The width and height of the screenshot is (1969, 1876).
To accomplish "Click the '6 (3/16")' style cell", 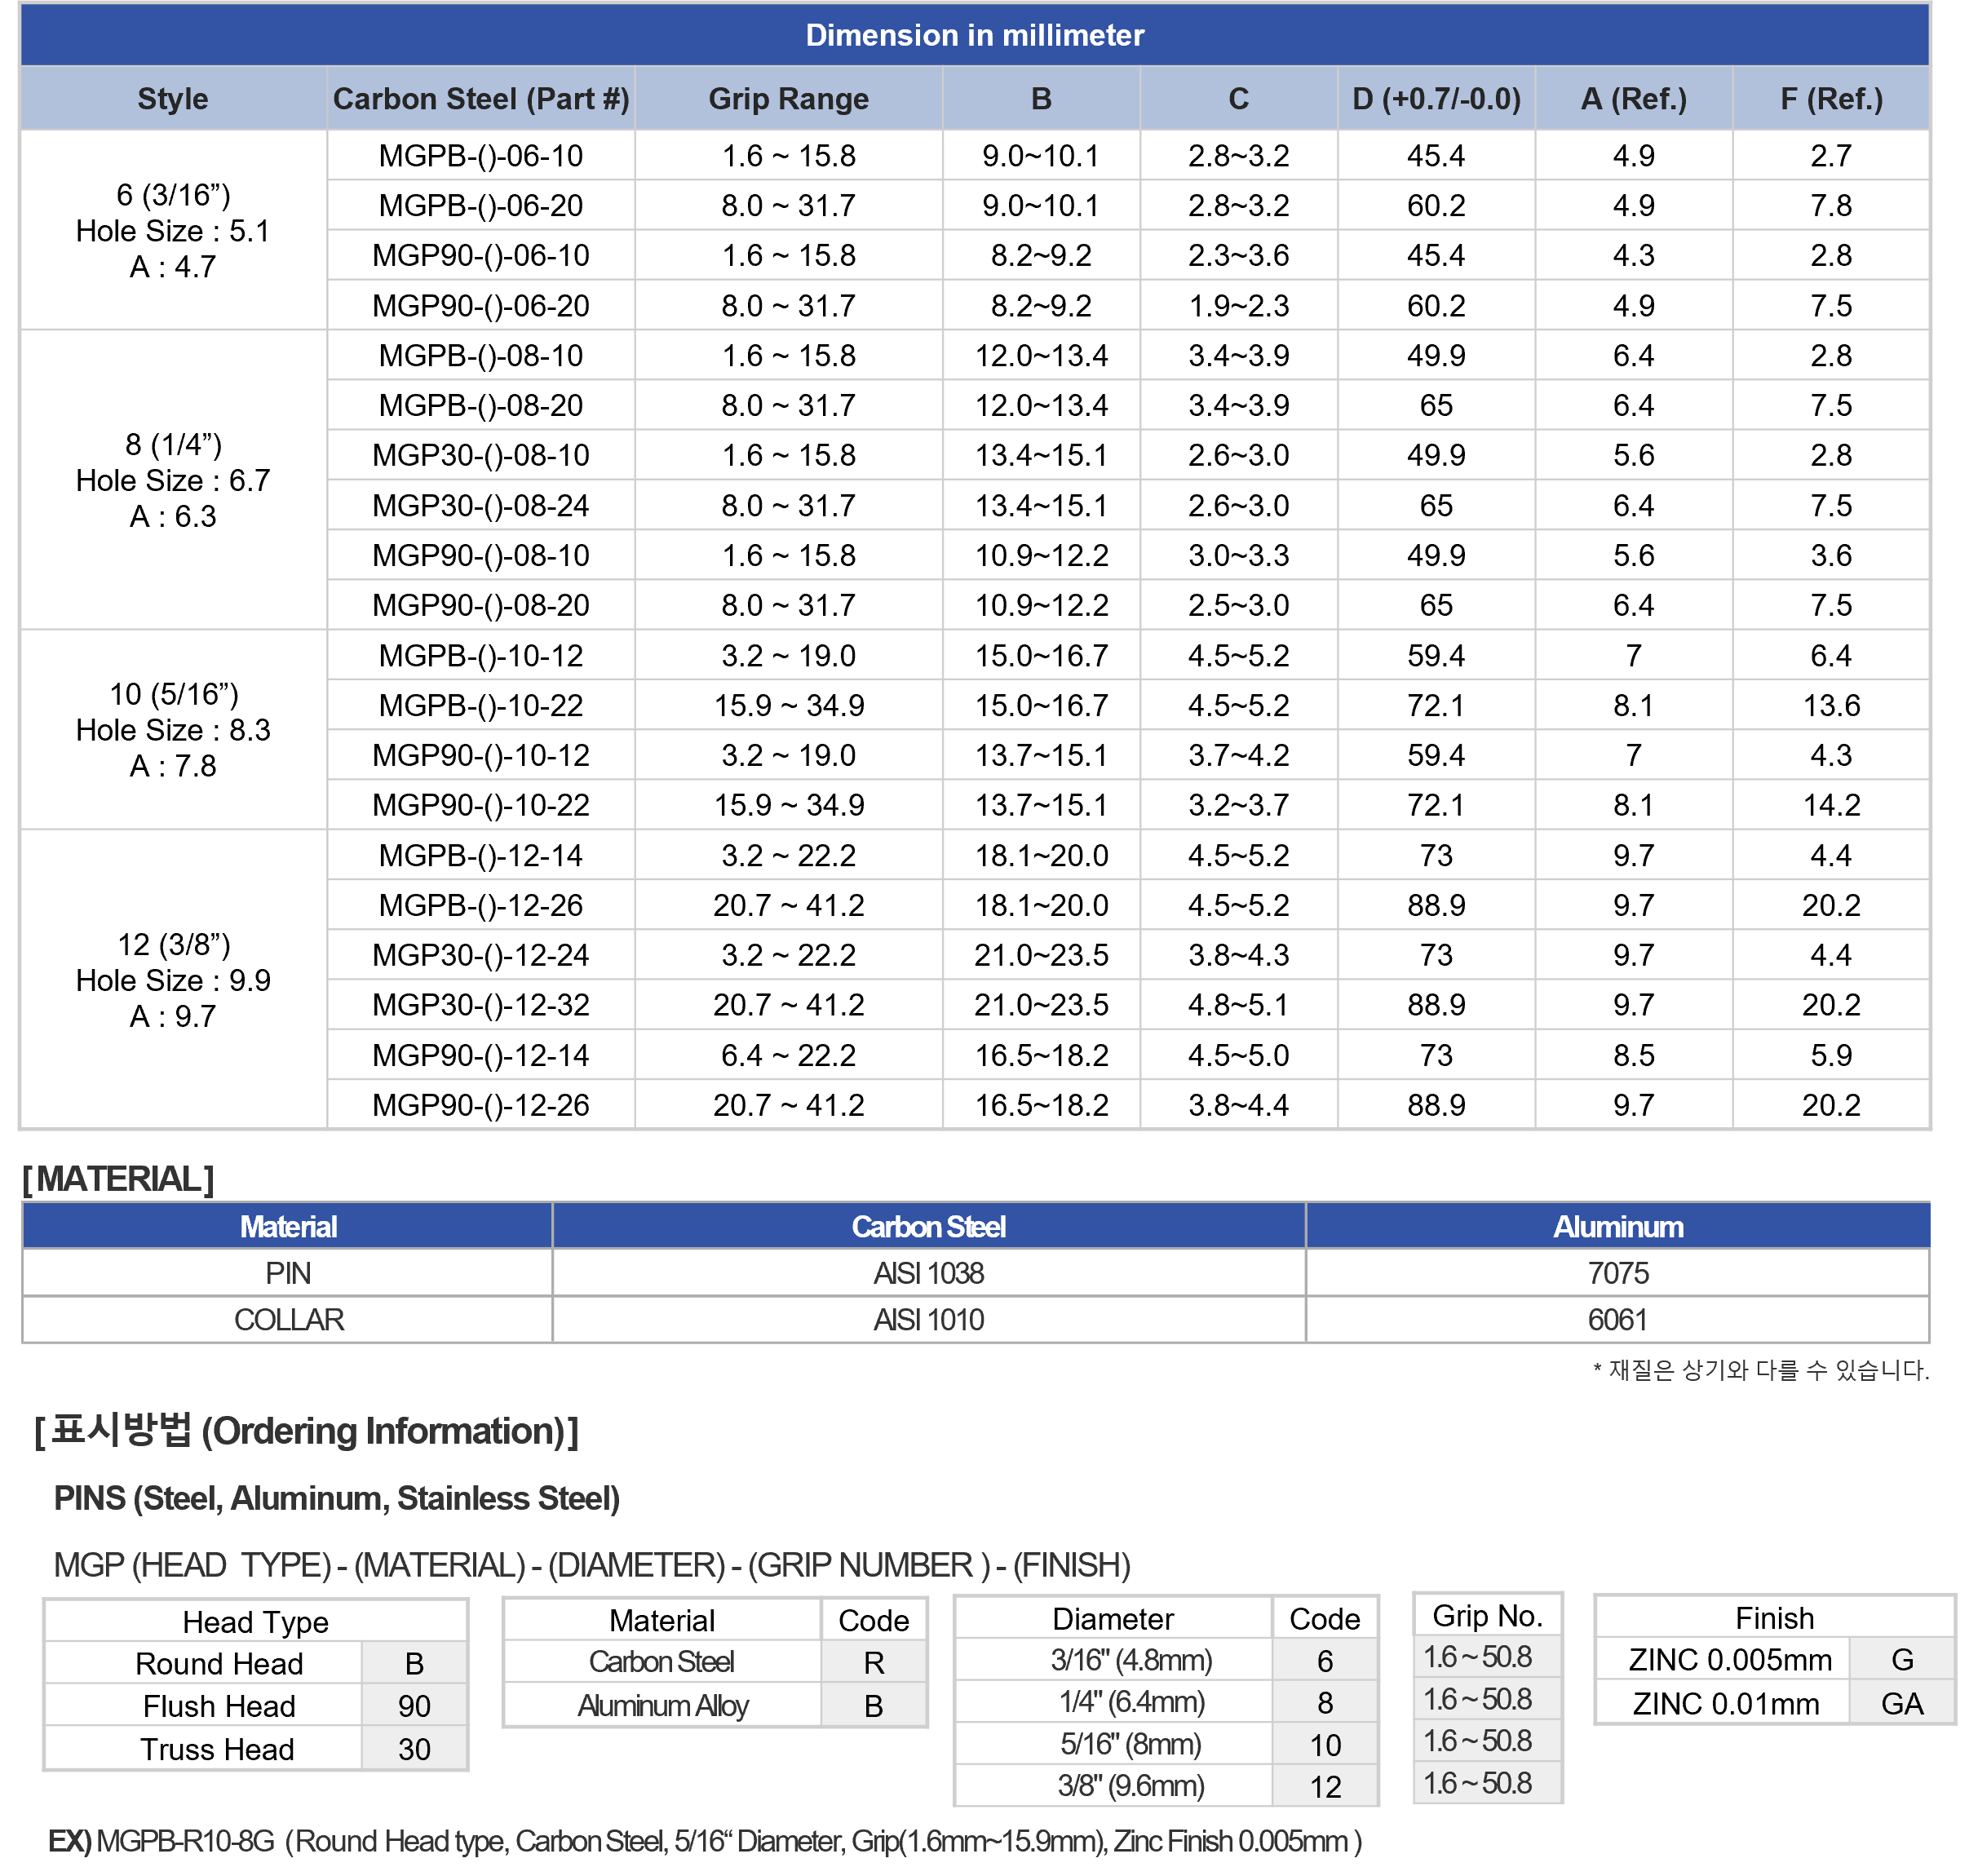I will pos(173,231).
